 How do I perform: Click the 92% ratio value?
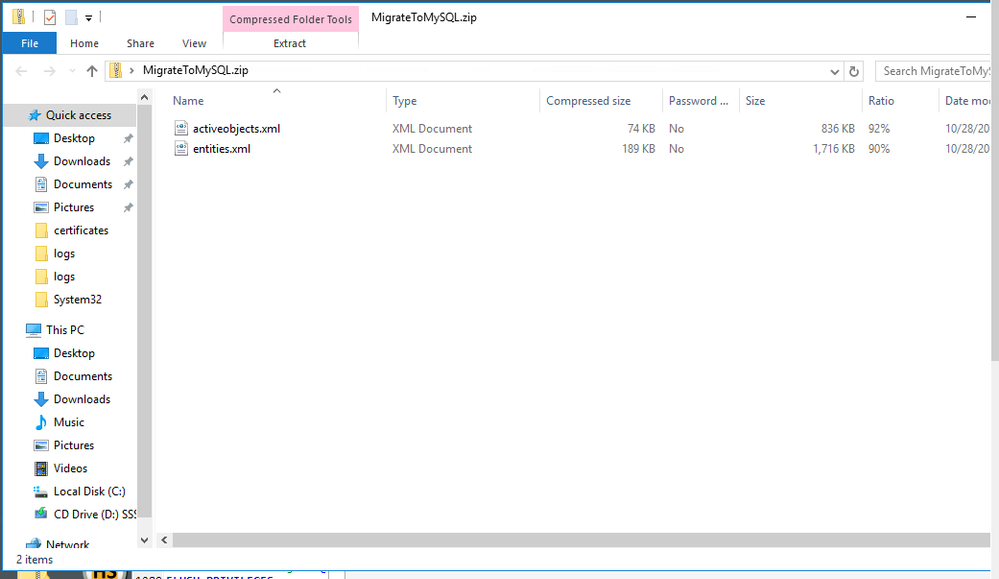879,129
